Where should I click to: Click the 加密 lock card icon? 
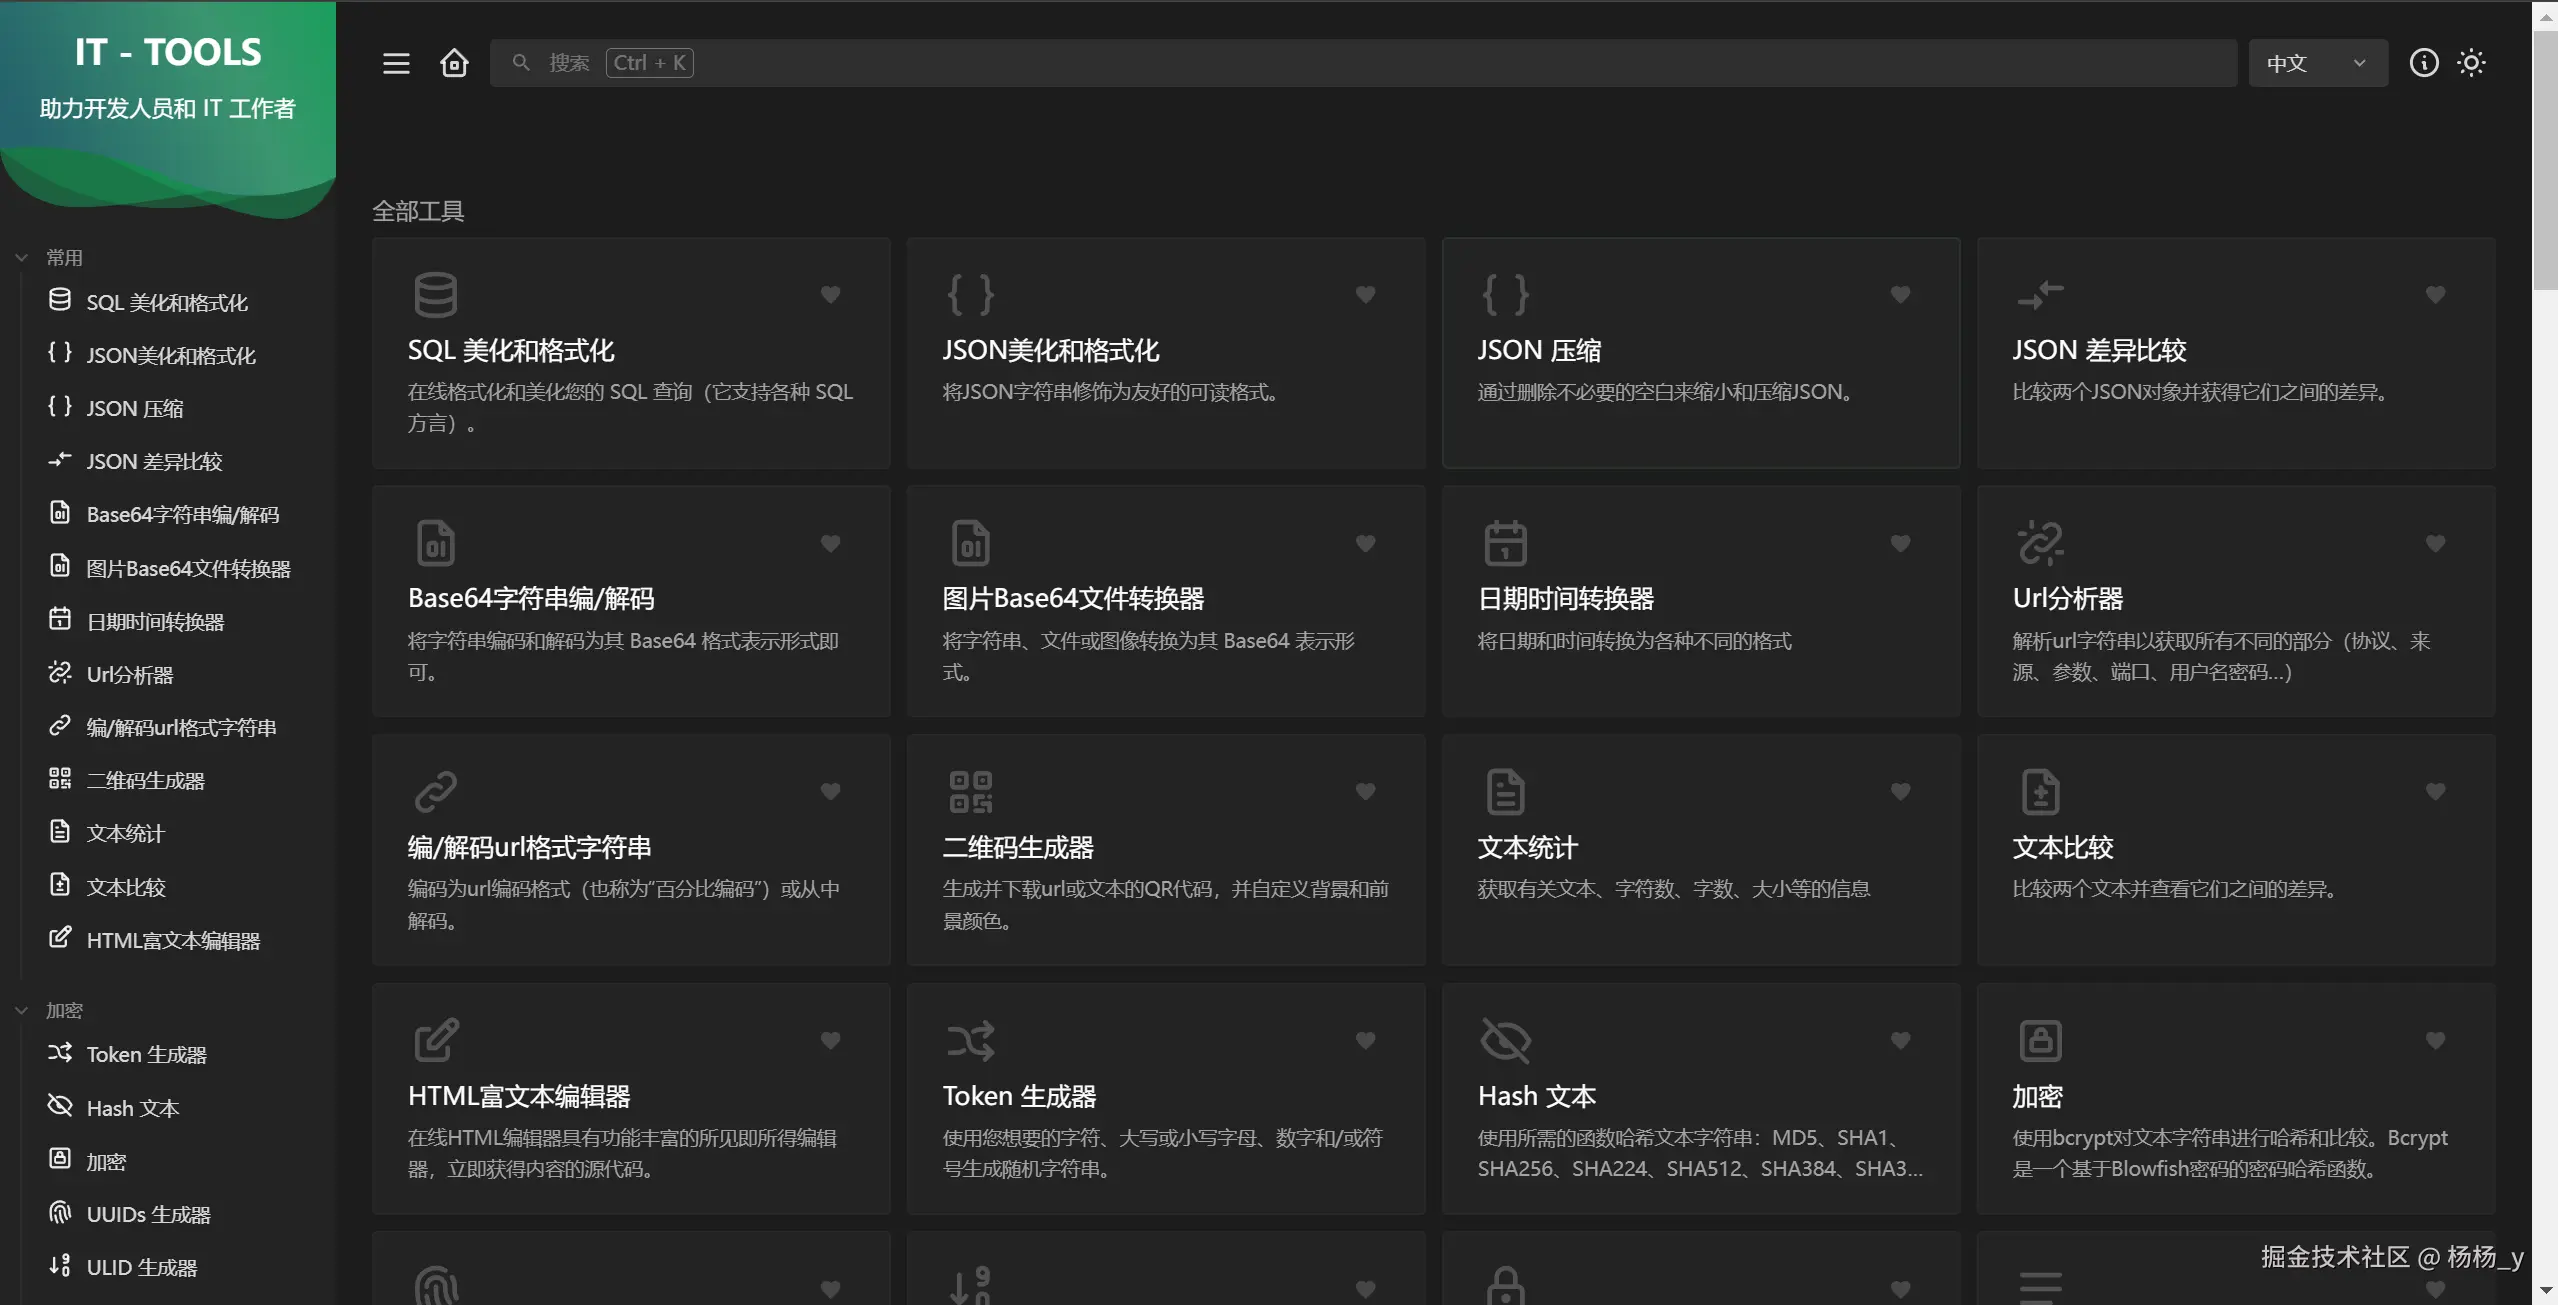click(x=2040, y=1040)
